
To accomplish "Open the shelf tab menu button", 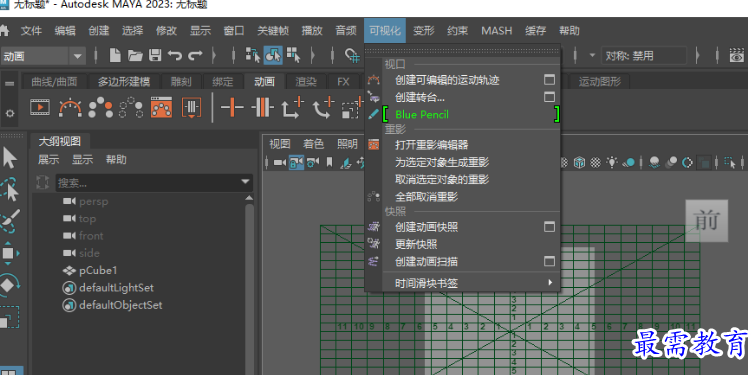I will click(10, 83).
